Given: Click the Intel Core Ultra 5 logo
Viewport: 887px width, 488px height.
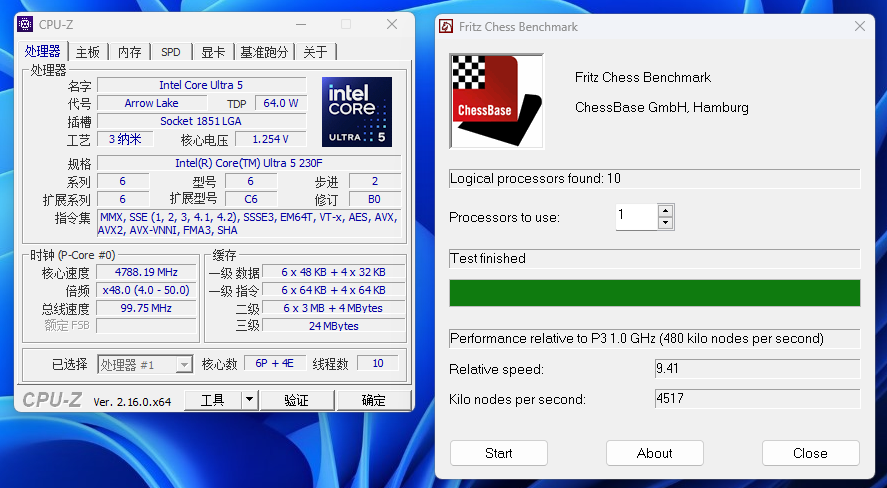Looking at the screenshot, I should point(356,111).
